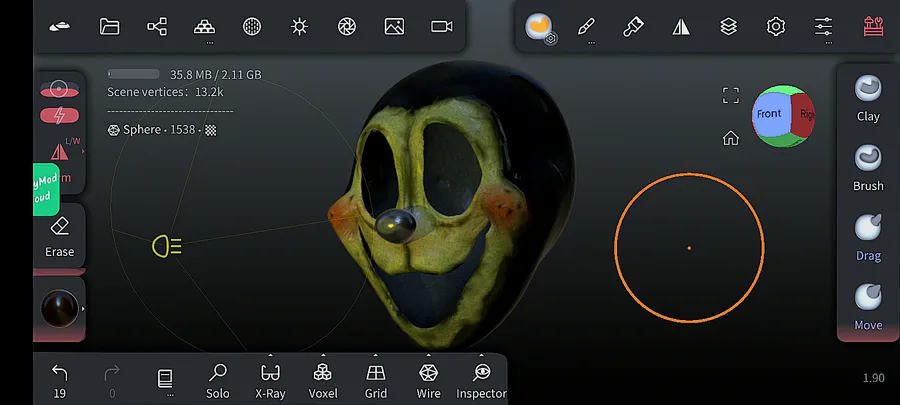
Task: Open the Nomad logo menu
Action: coord(60,26)
